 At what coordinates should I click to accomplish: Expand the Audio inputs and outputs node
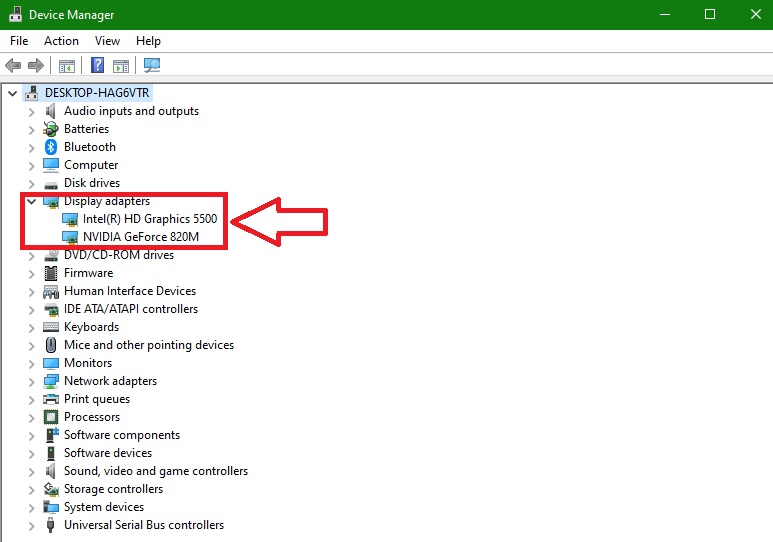(32, 112)
